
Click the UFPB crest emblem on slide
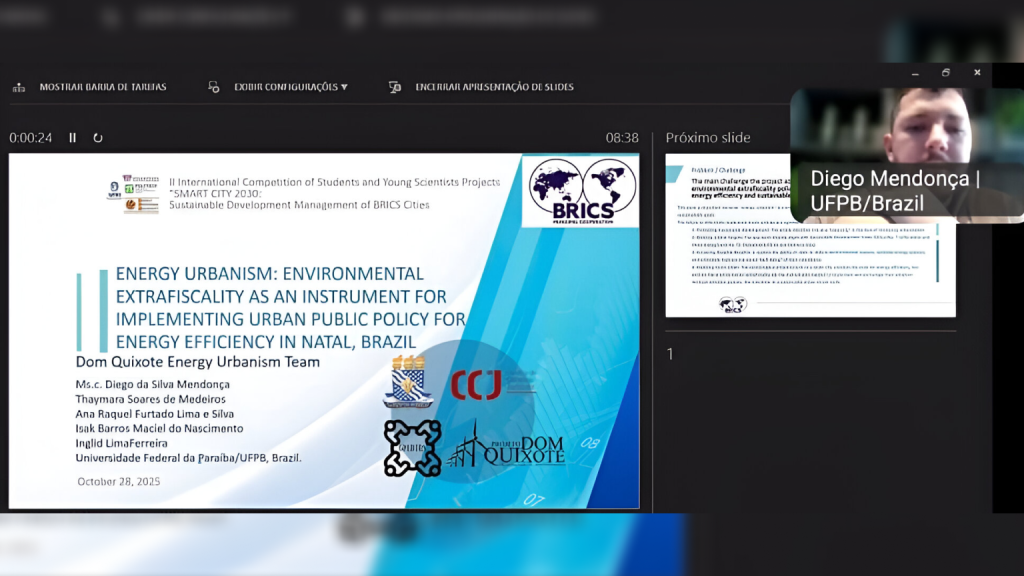pyautogui.click(x=408, y=382)
